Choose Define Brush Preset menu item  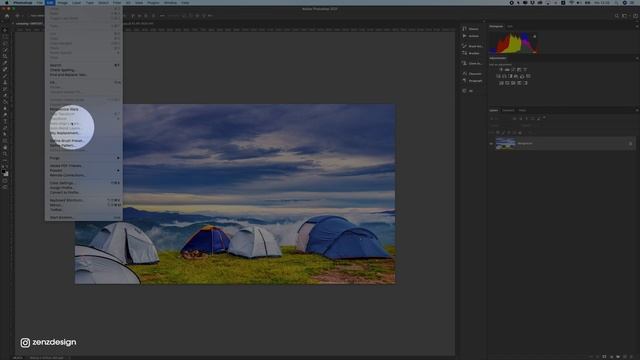click(84, 140)
